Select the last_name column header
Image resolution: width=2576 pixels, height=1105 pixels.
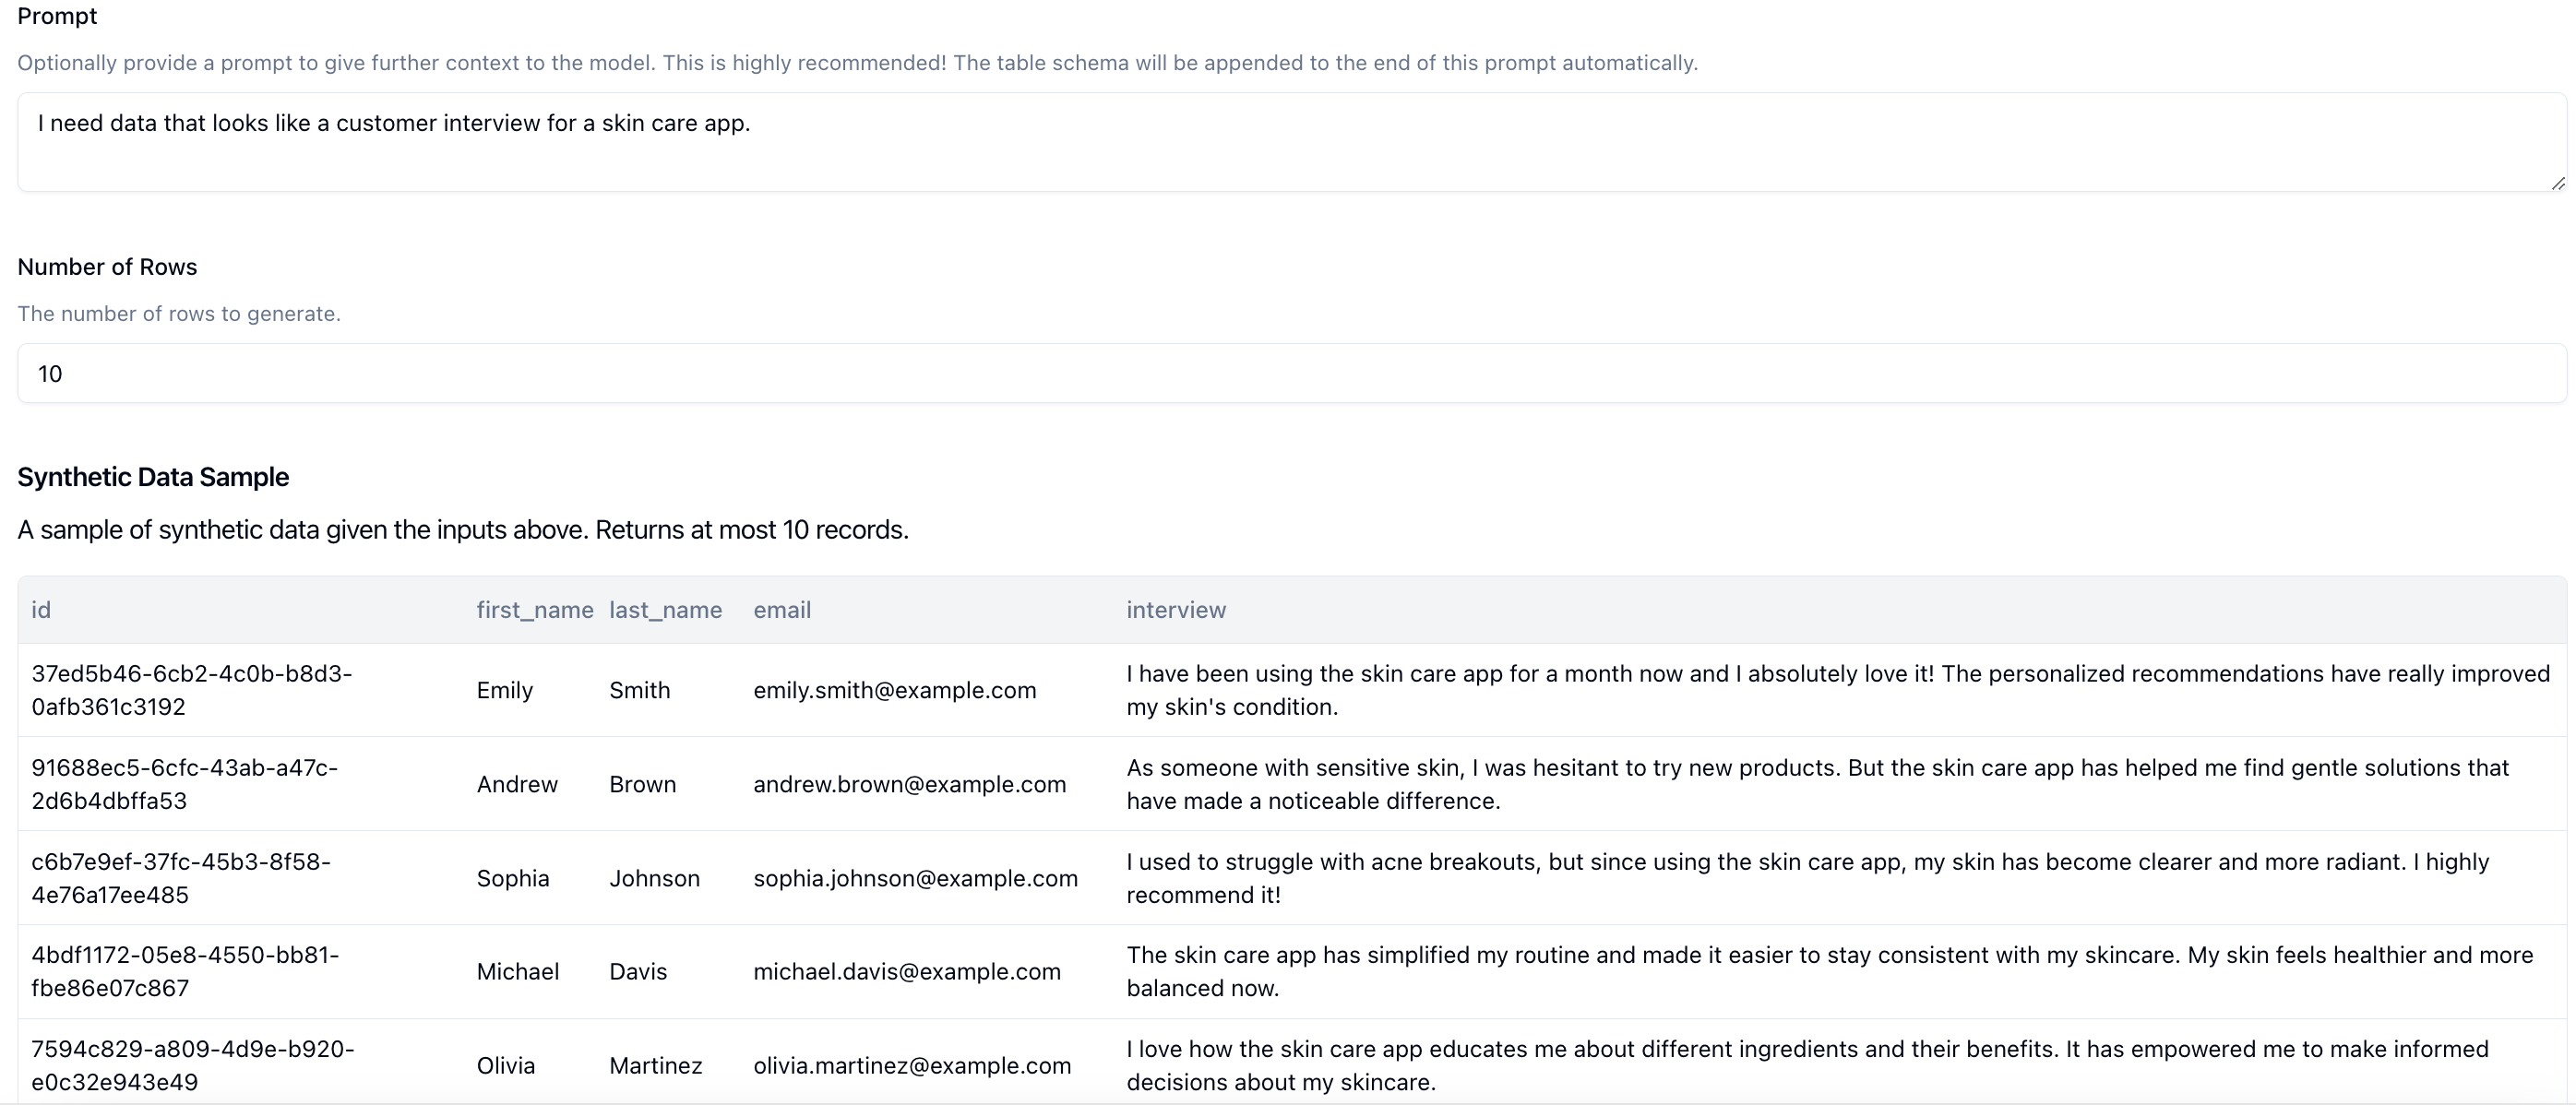click(665, 610)
